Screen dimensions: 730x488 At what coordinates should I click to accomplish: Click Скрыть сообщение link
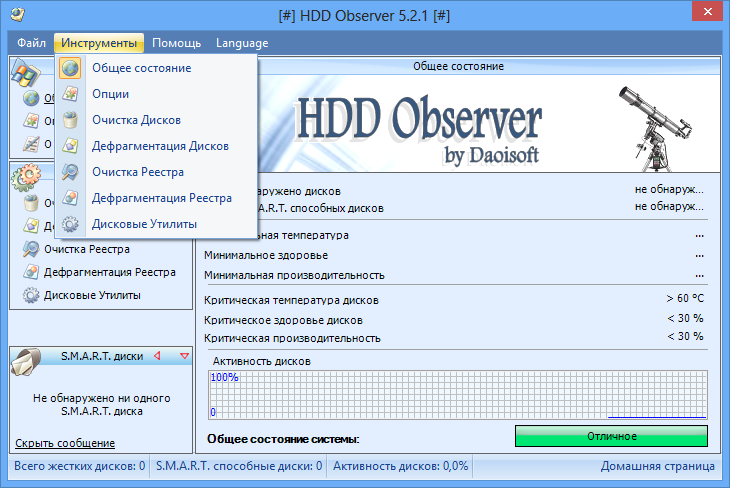tap(65, 443)
